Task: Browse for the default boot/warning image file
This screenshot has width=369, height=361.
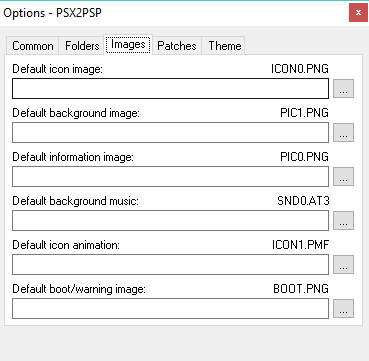Action: tap(343, 308)
